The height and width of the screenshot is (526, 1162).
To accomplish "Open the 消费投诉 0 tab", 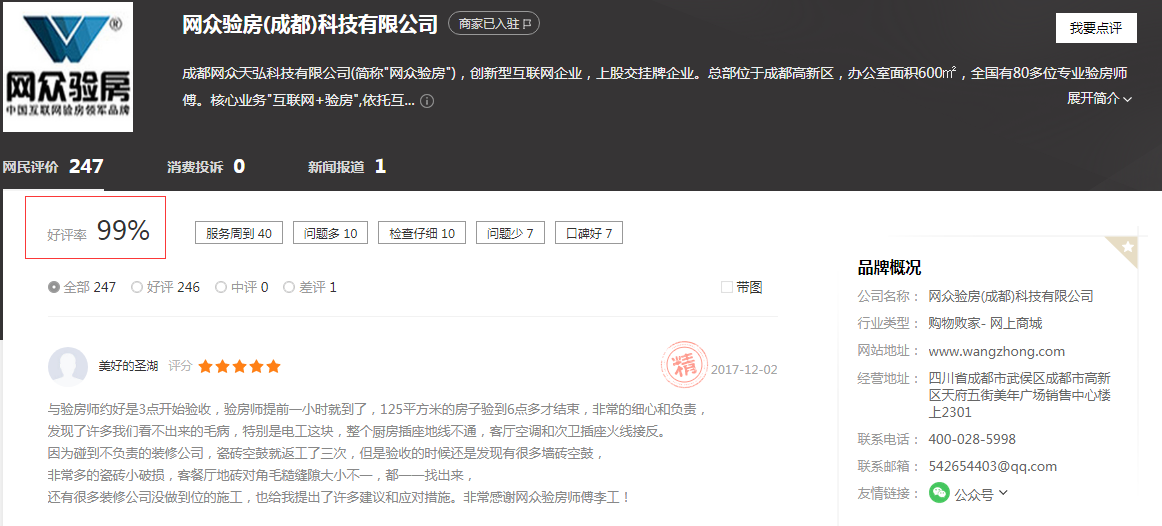I will point(206,167).
